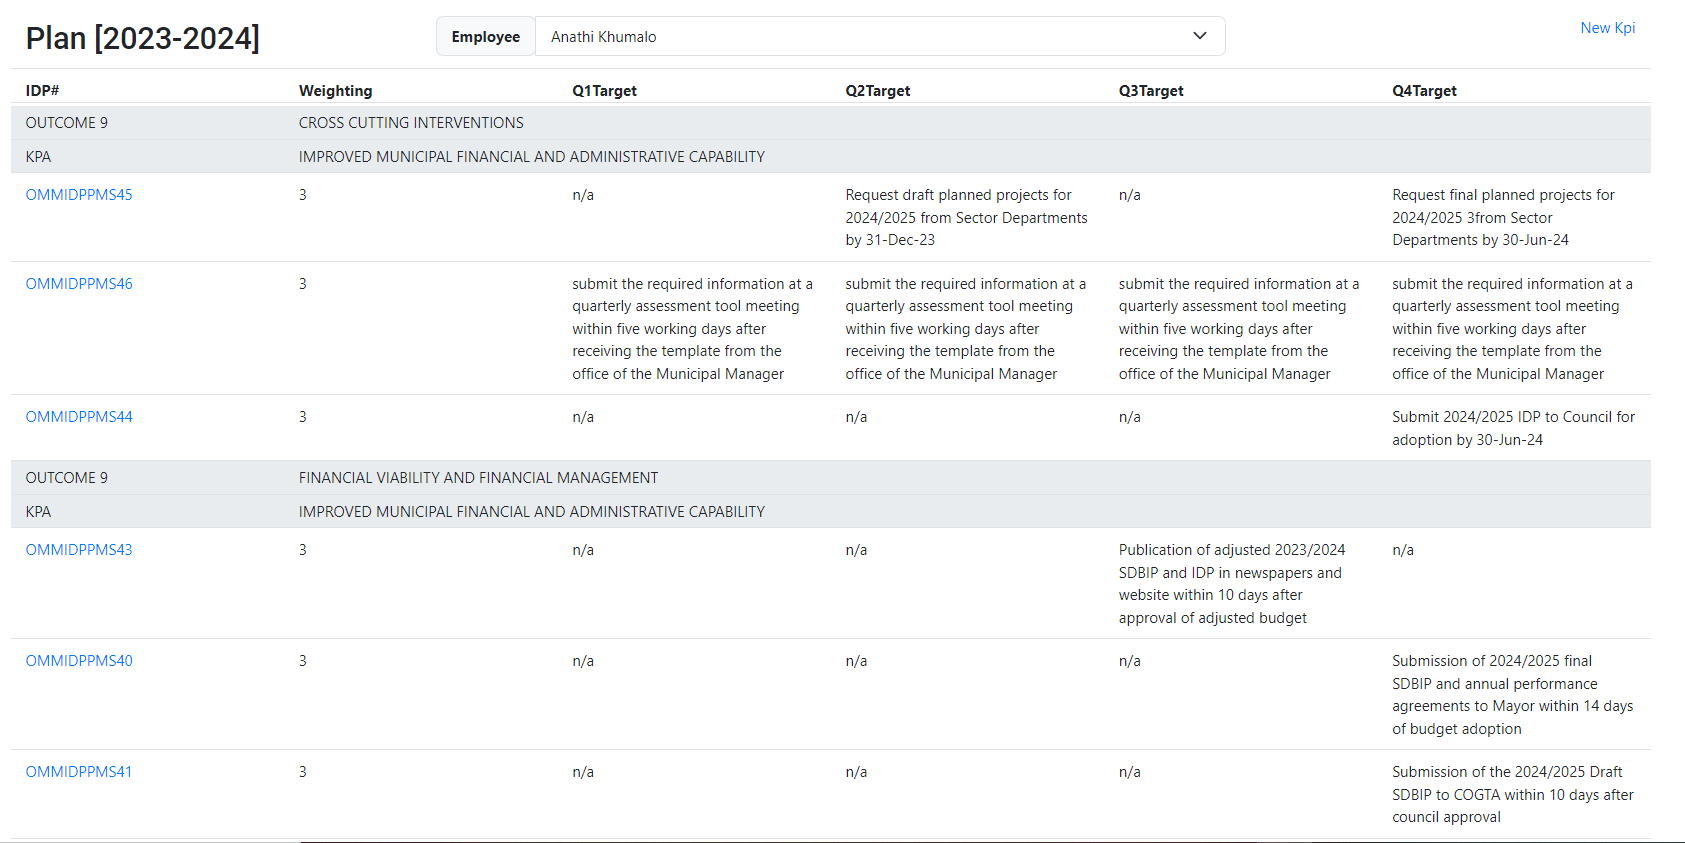Image resolution: width=1685 pixels, height=843 pixels.
Task: Open the OMMIDPPMS45 KPI link
Action: pos(79,195)
